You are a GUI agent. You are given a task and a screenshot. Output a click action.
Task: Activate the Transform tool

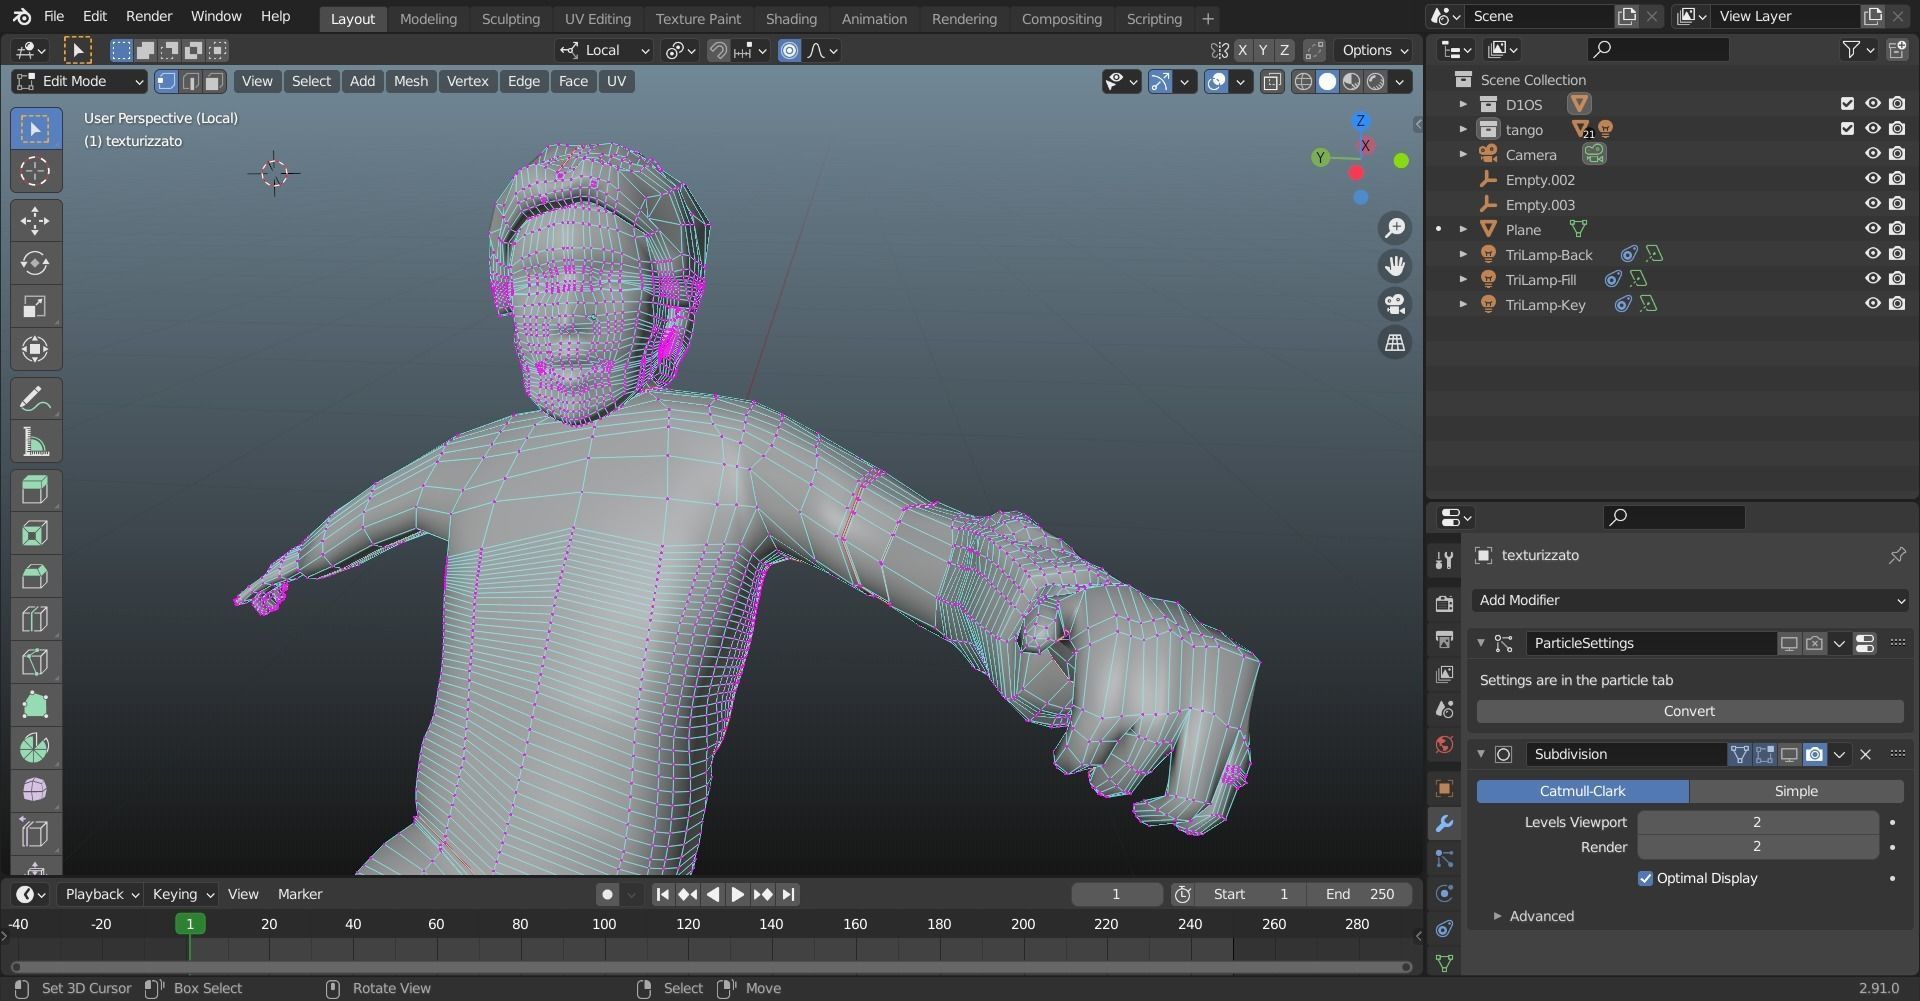point(35,349)
